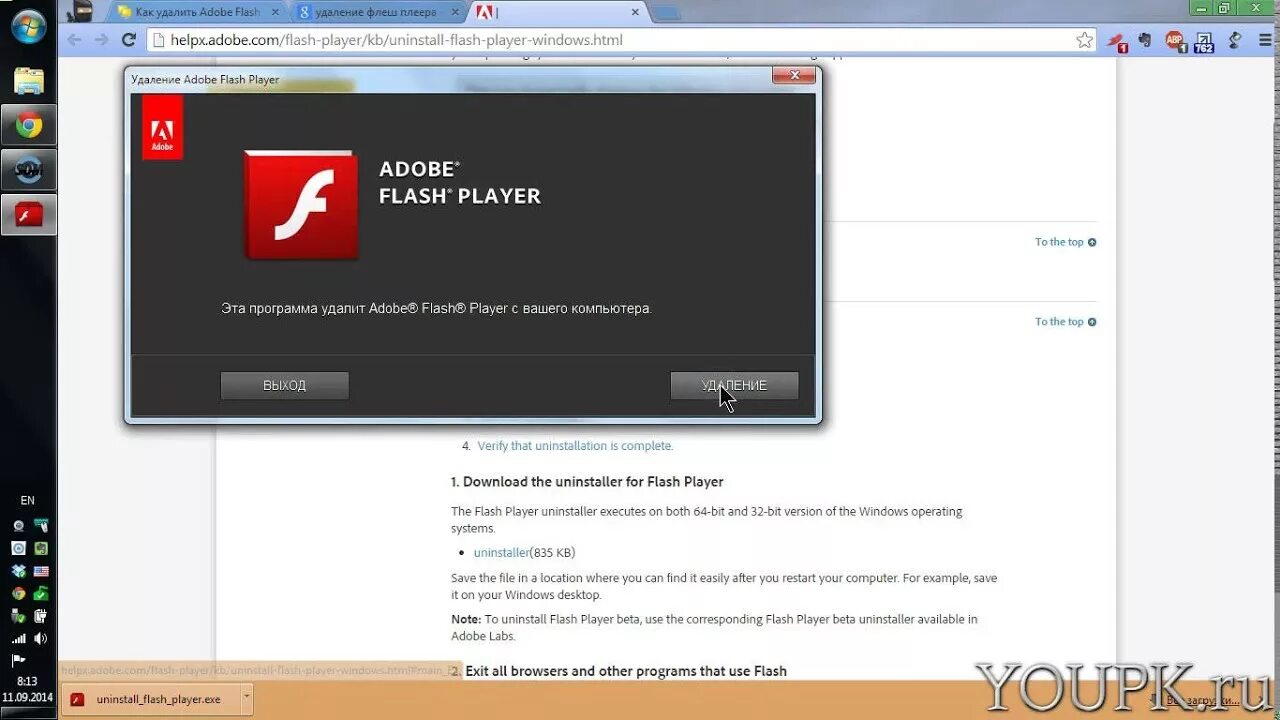
Task: Open the Chrome hamburger menu
Action: tap(1263, 41)
